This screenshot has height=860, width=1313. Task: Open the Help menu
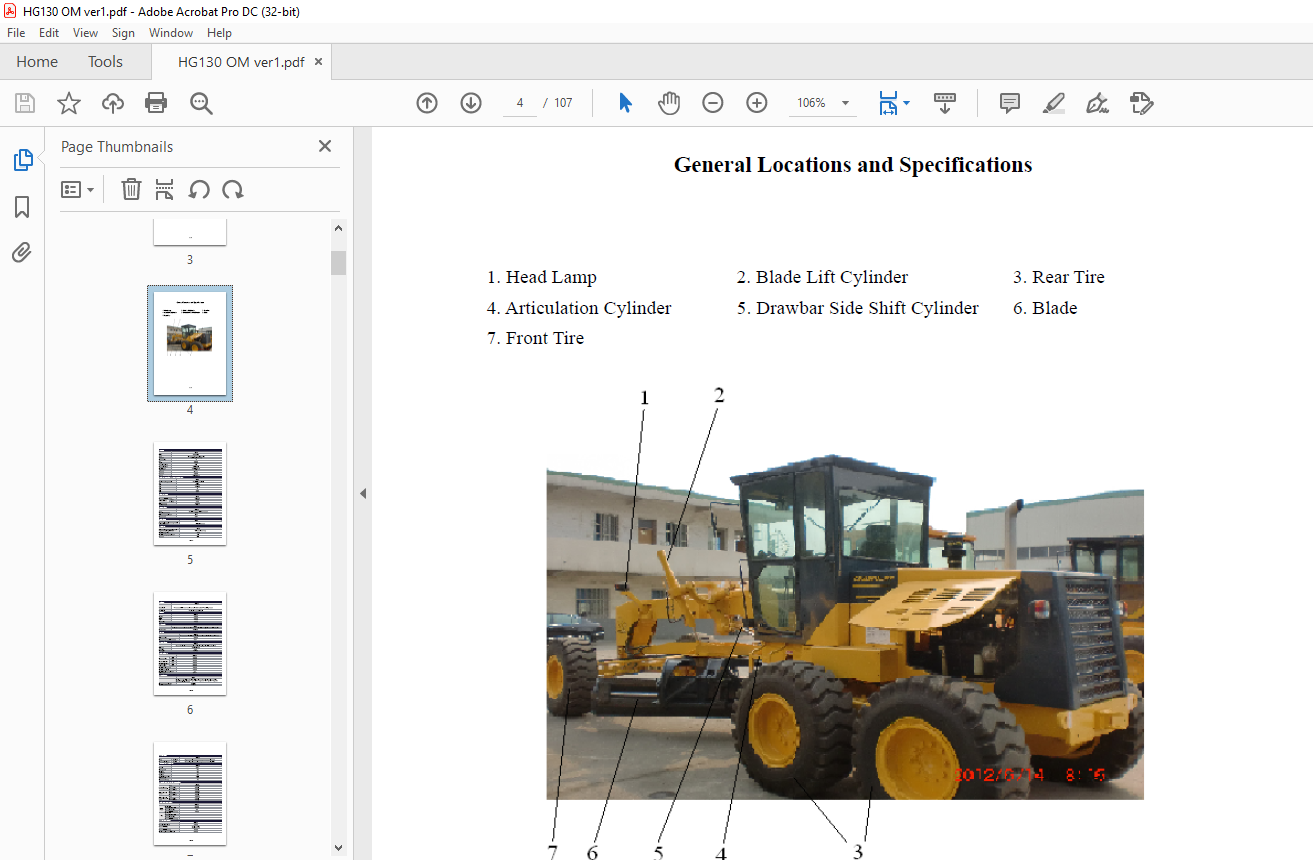219,33
